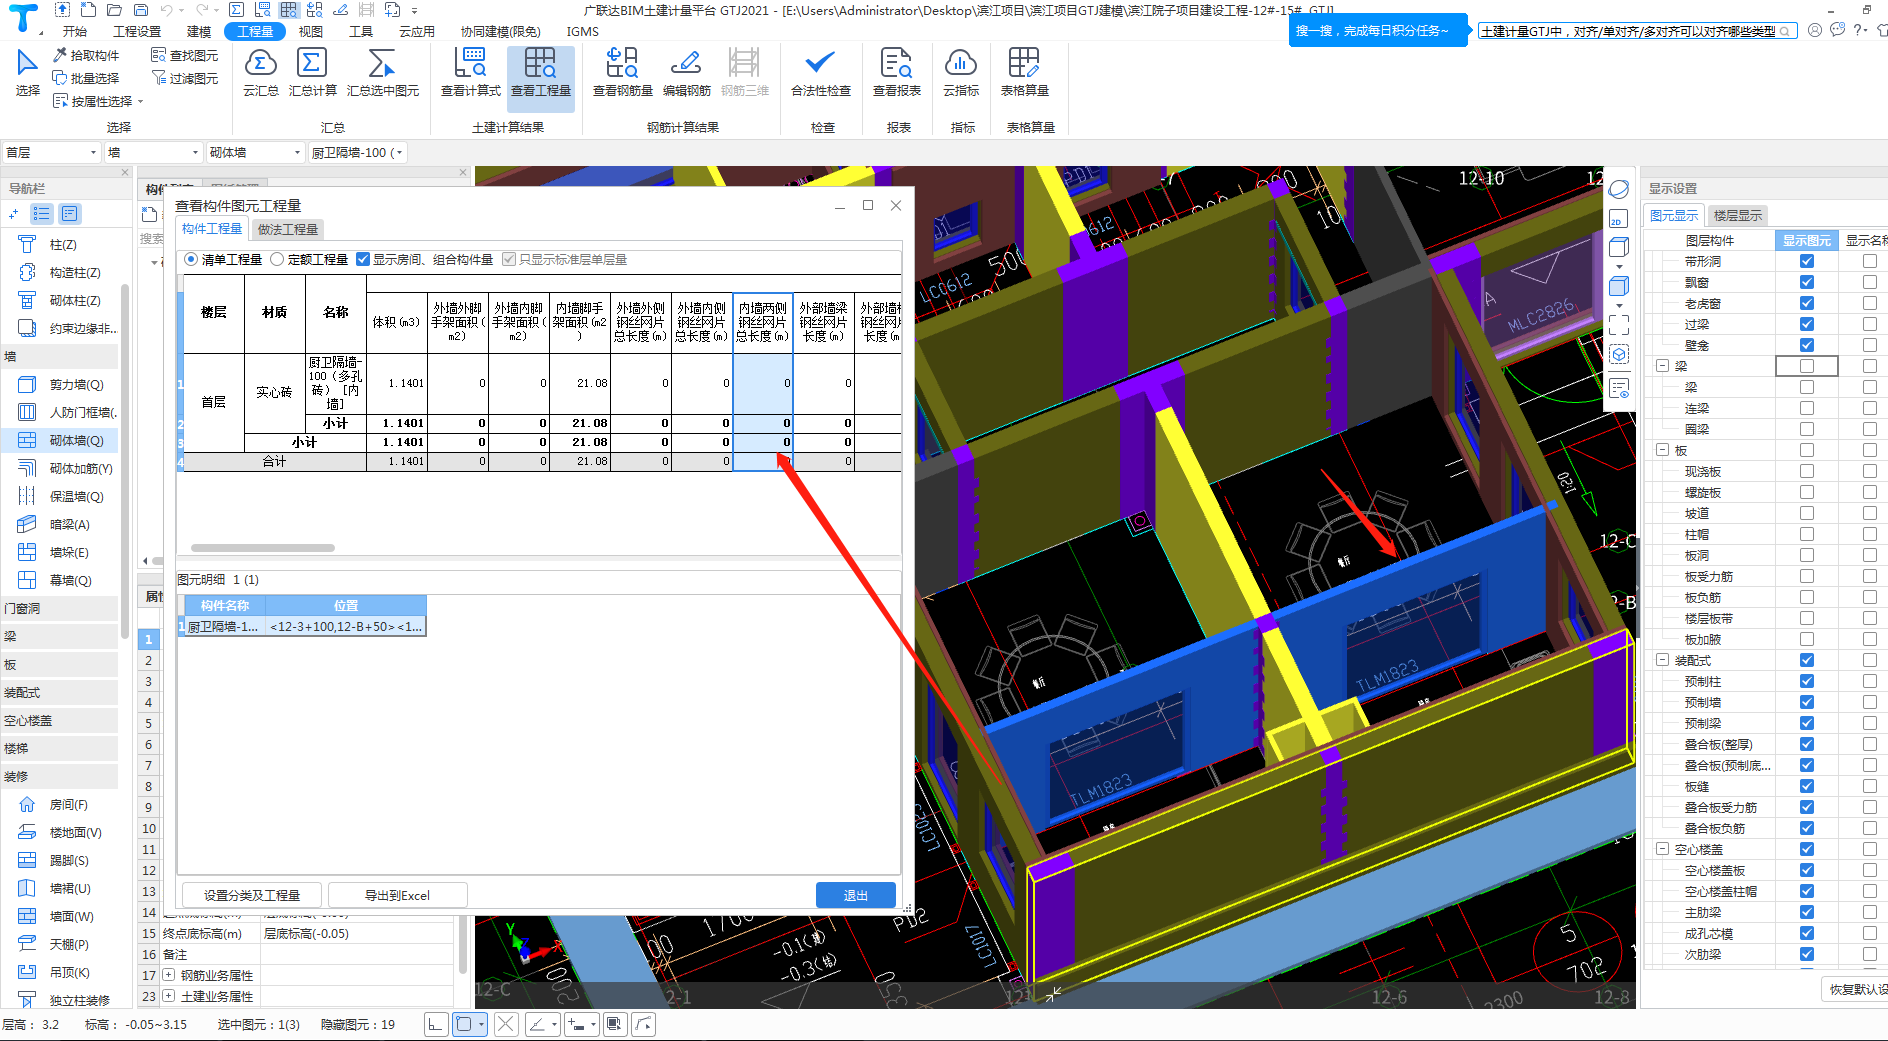This screenshot has height=1041, width=1888.
Task: Collapse the 梁 group in display settings
Action: pos(1662,366)
